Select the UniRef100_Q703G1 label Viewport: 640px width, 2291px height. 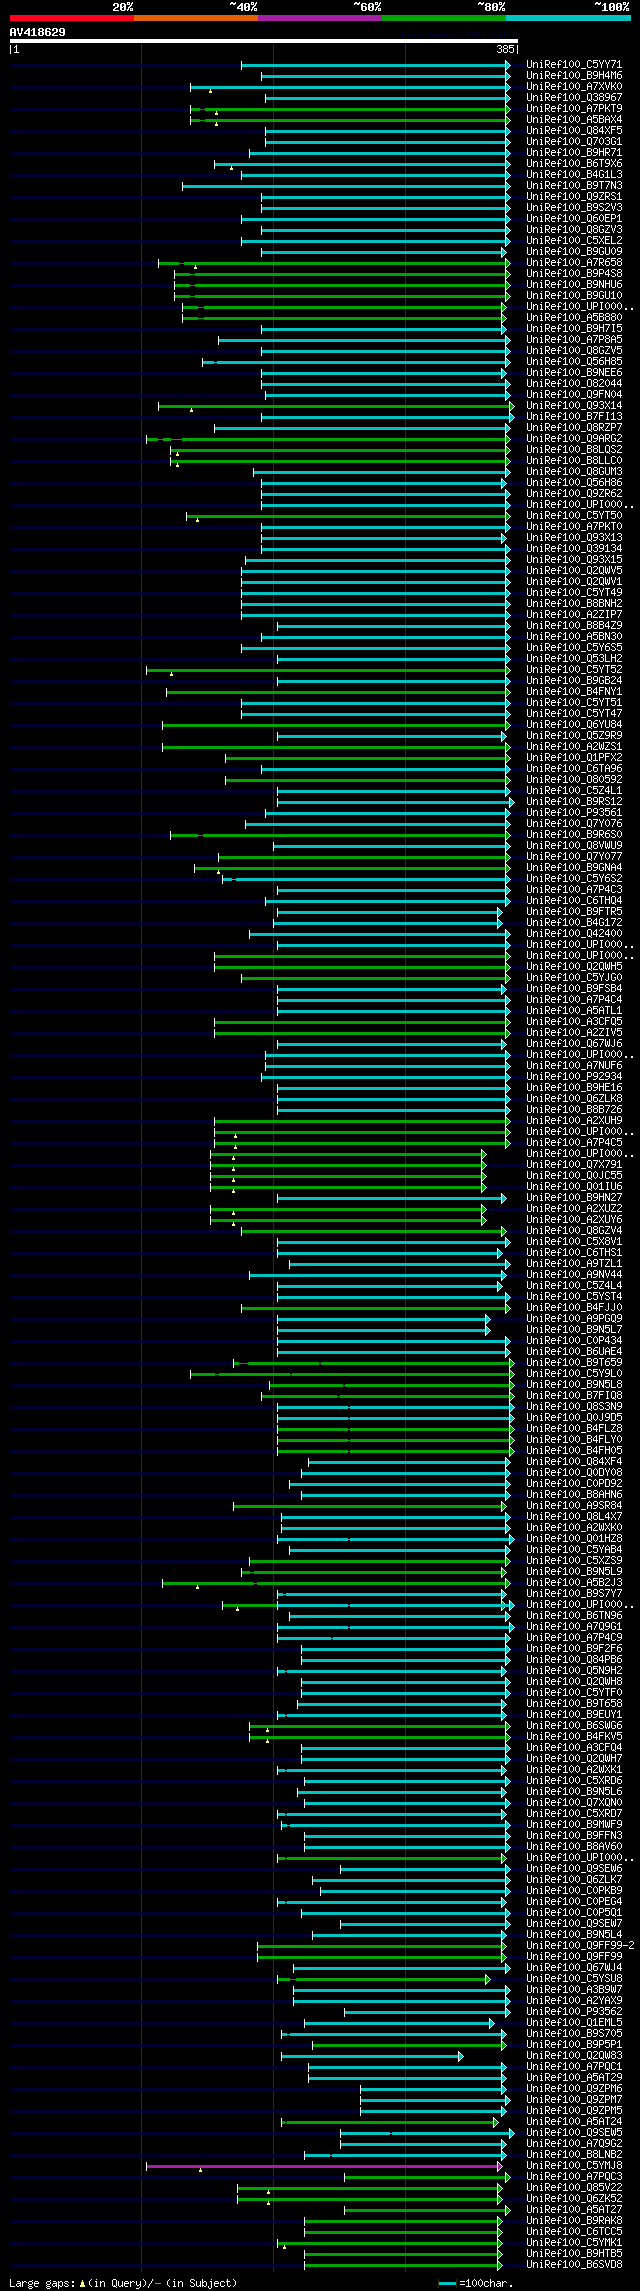click(x=574, y=141)
